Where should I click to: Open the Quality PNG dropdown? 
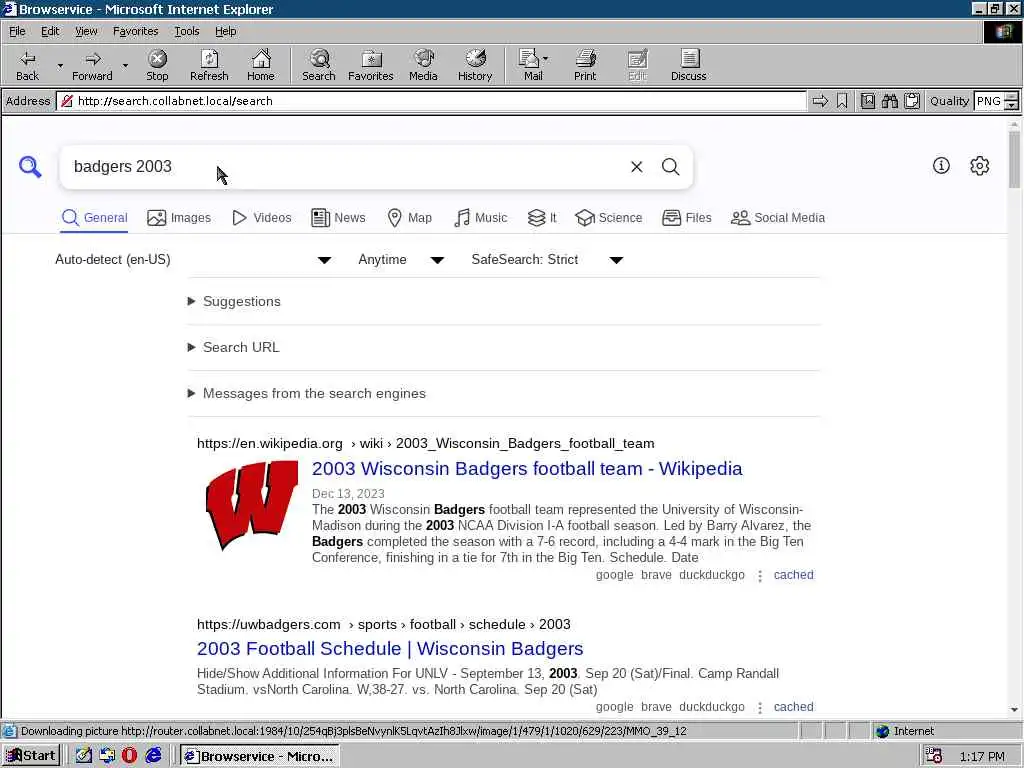[x=1011, y=101]
